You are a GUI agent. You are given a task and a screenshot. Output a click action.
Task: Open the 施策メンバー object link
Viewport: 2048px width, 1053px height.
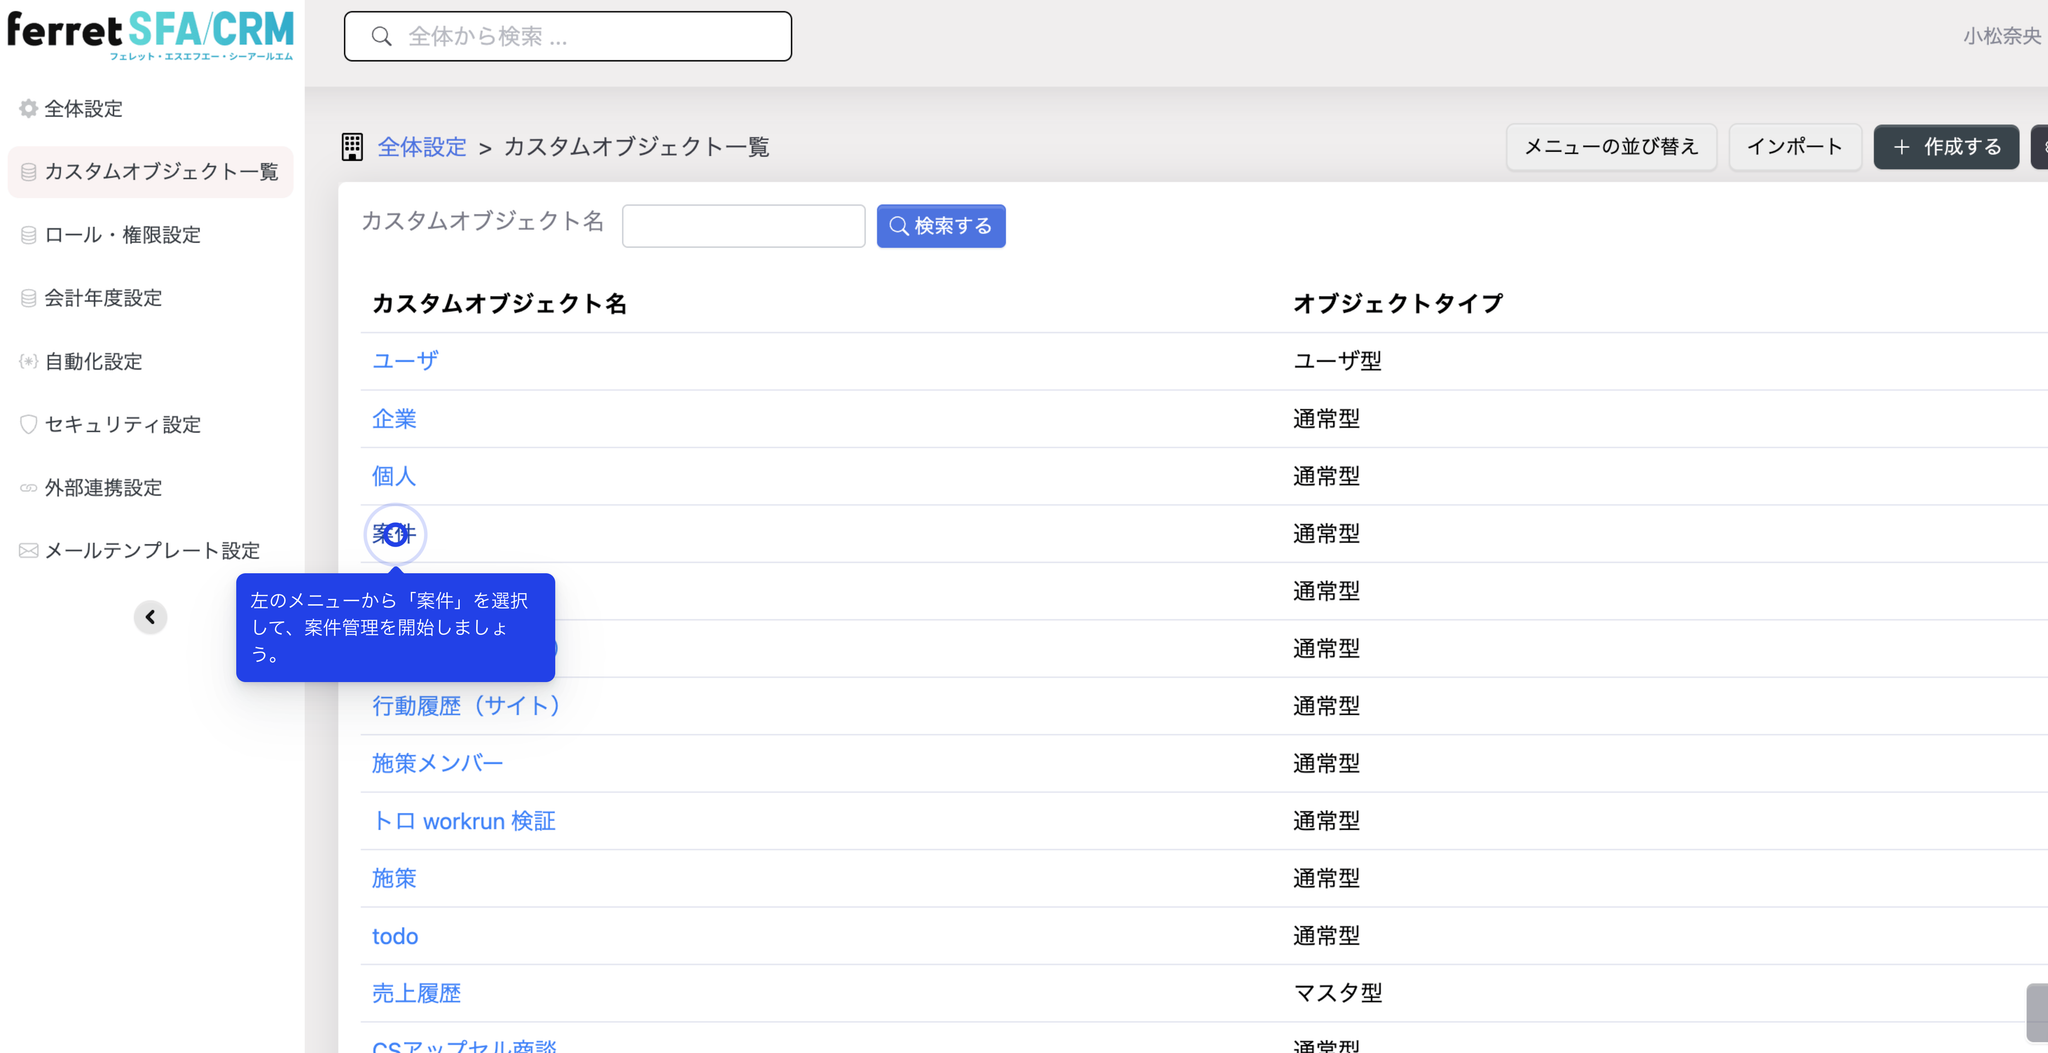click(x=438, y=764)
